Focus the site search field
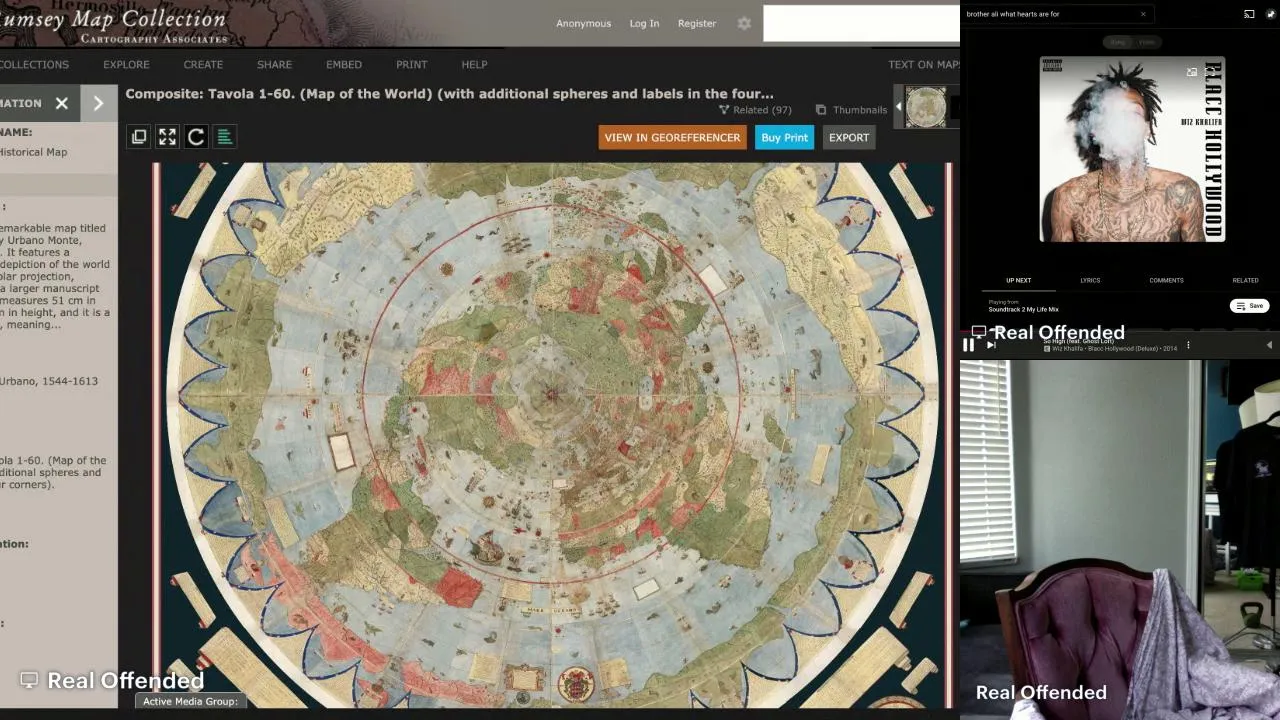This screenshot has height=720, width=1280. click(861, 24)
